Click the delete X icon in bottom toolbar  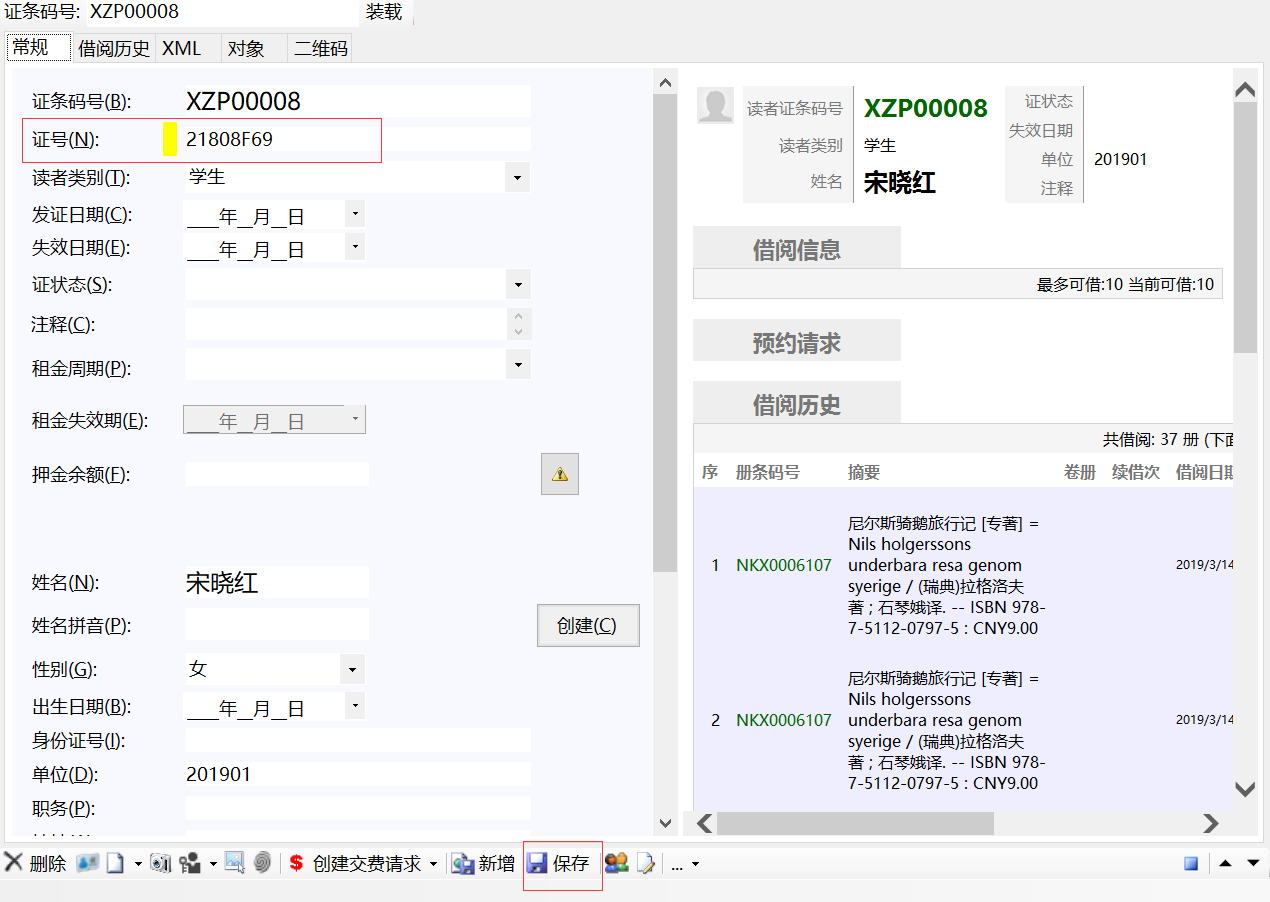point(14,862)
